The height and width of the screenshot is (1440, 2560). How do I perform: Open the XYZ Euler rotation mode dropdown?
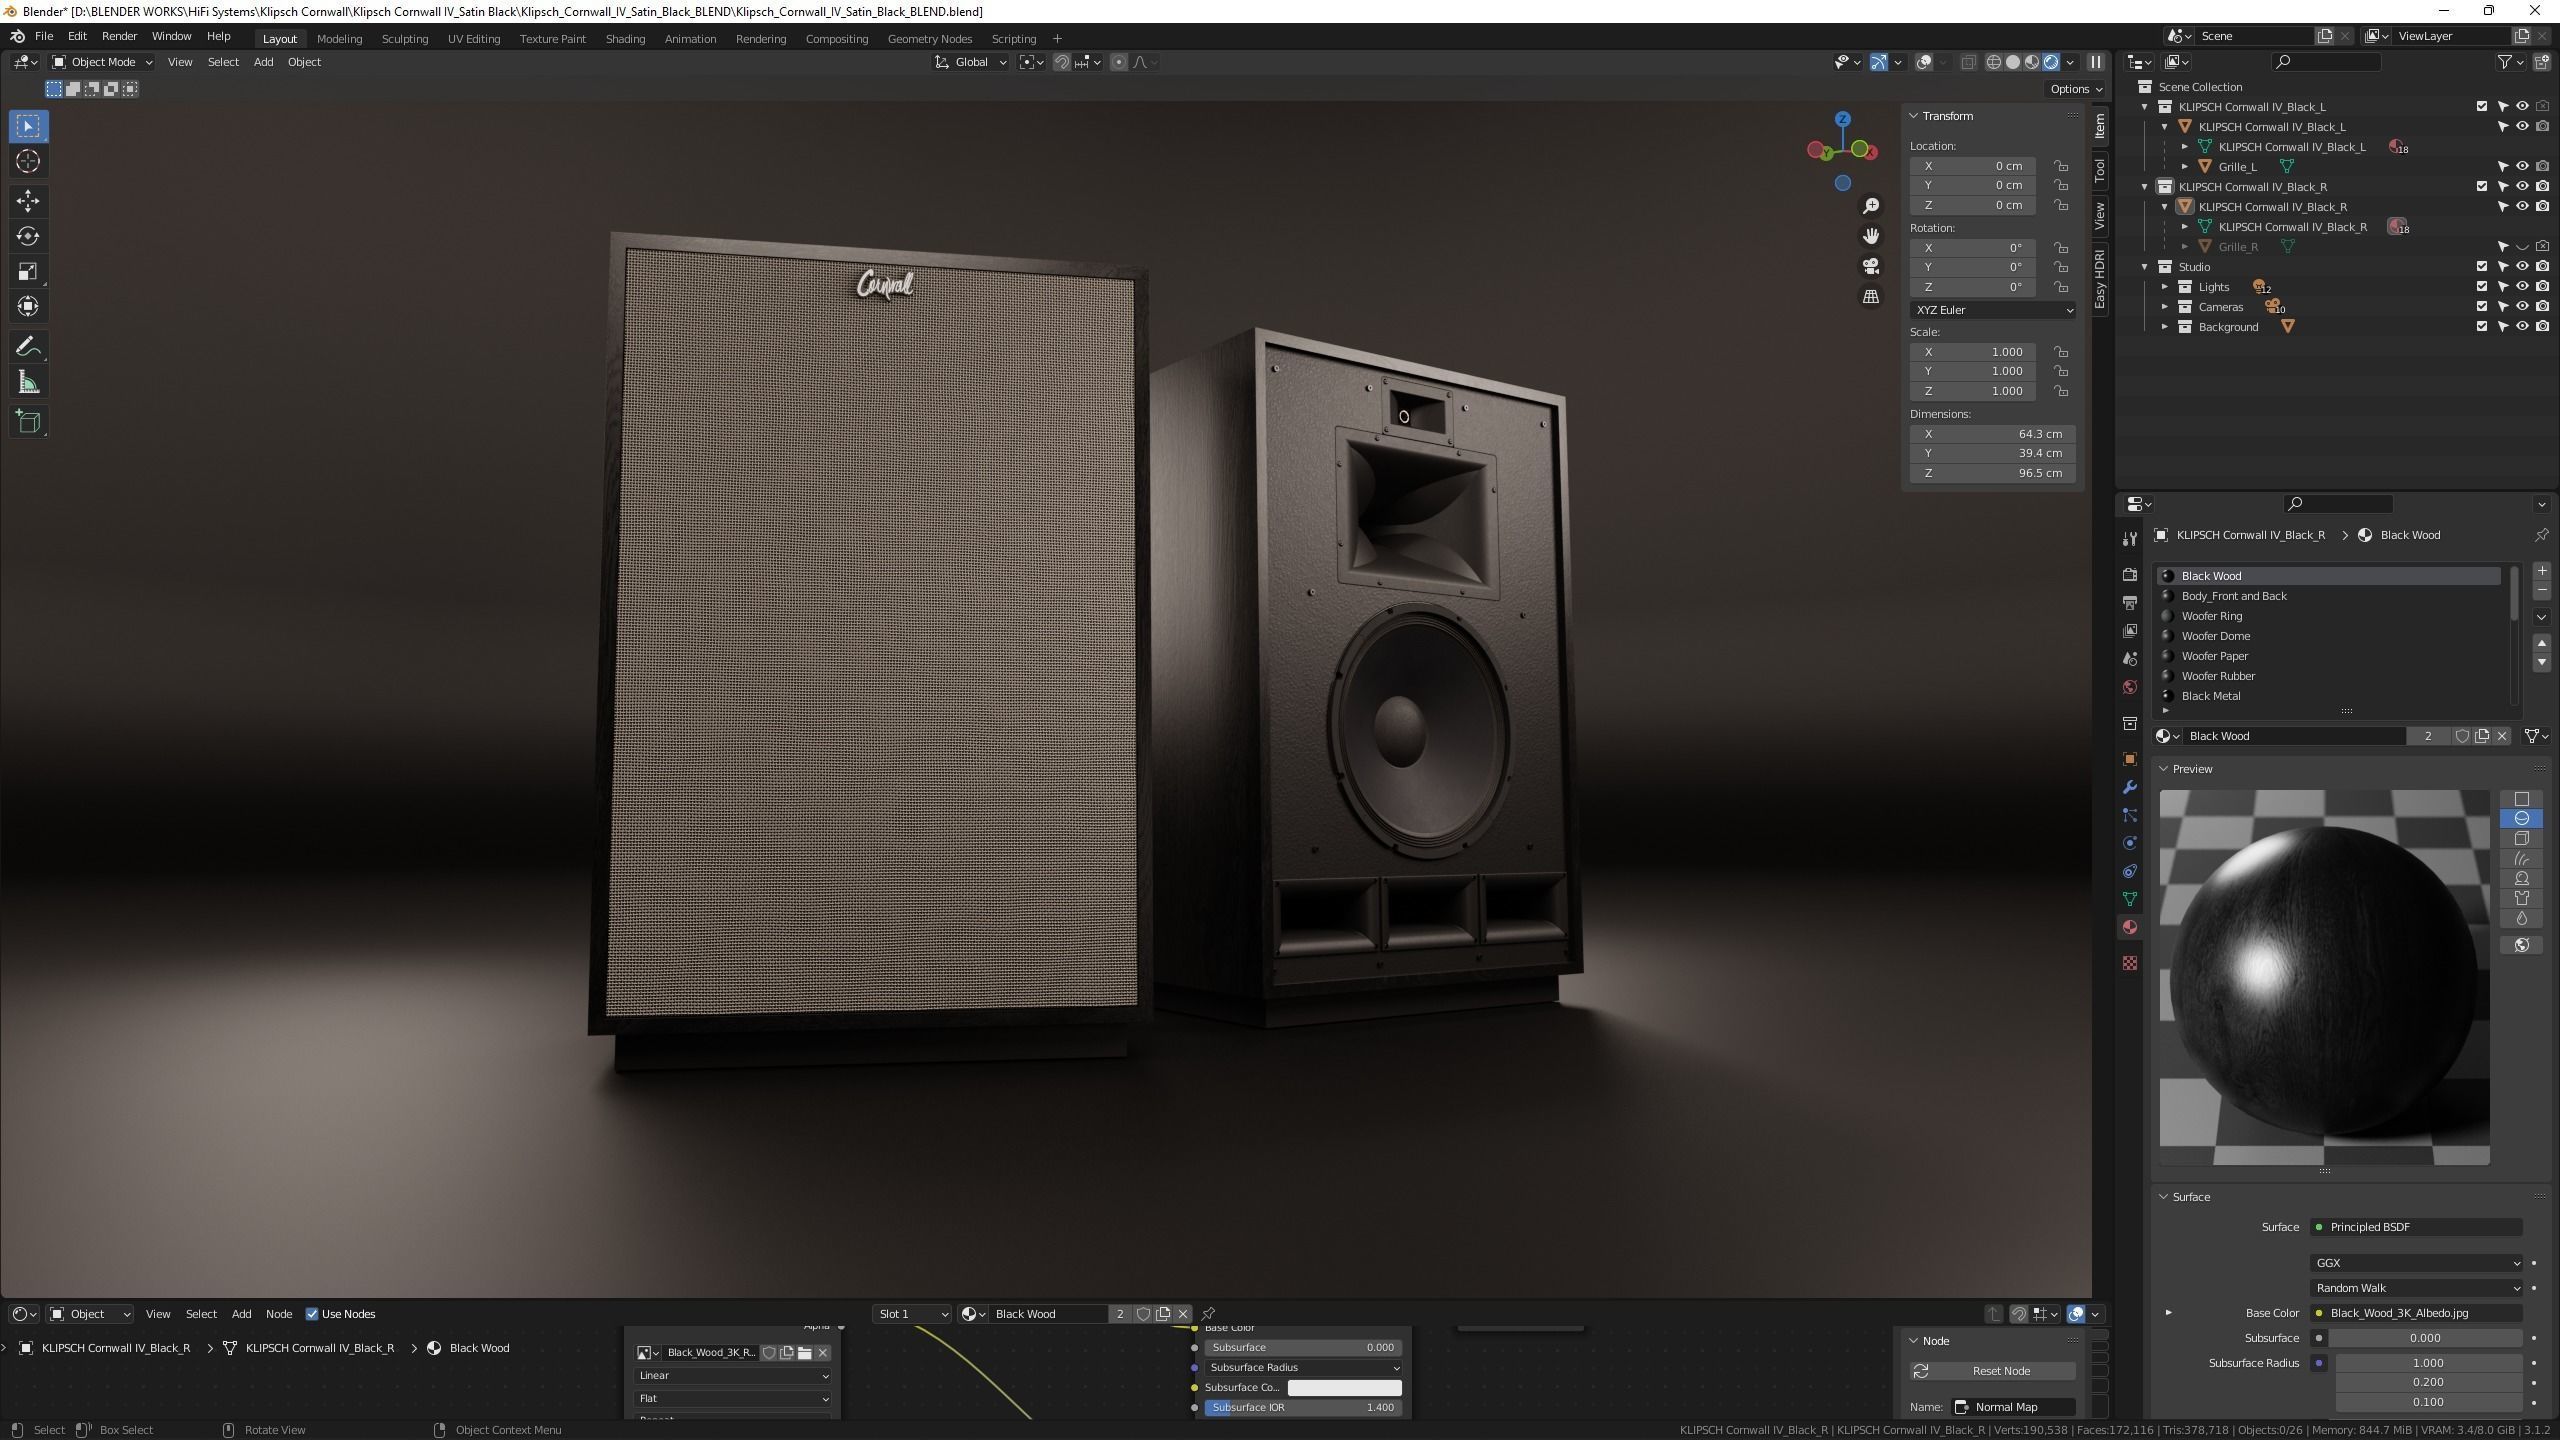click(x=1992, y=310)
